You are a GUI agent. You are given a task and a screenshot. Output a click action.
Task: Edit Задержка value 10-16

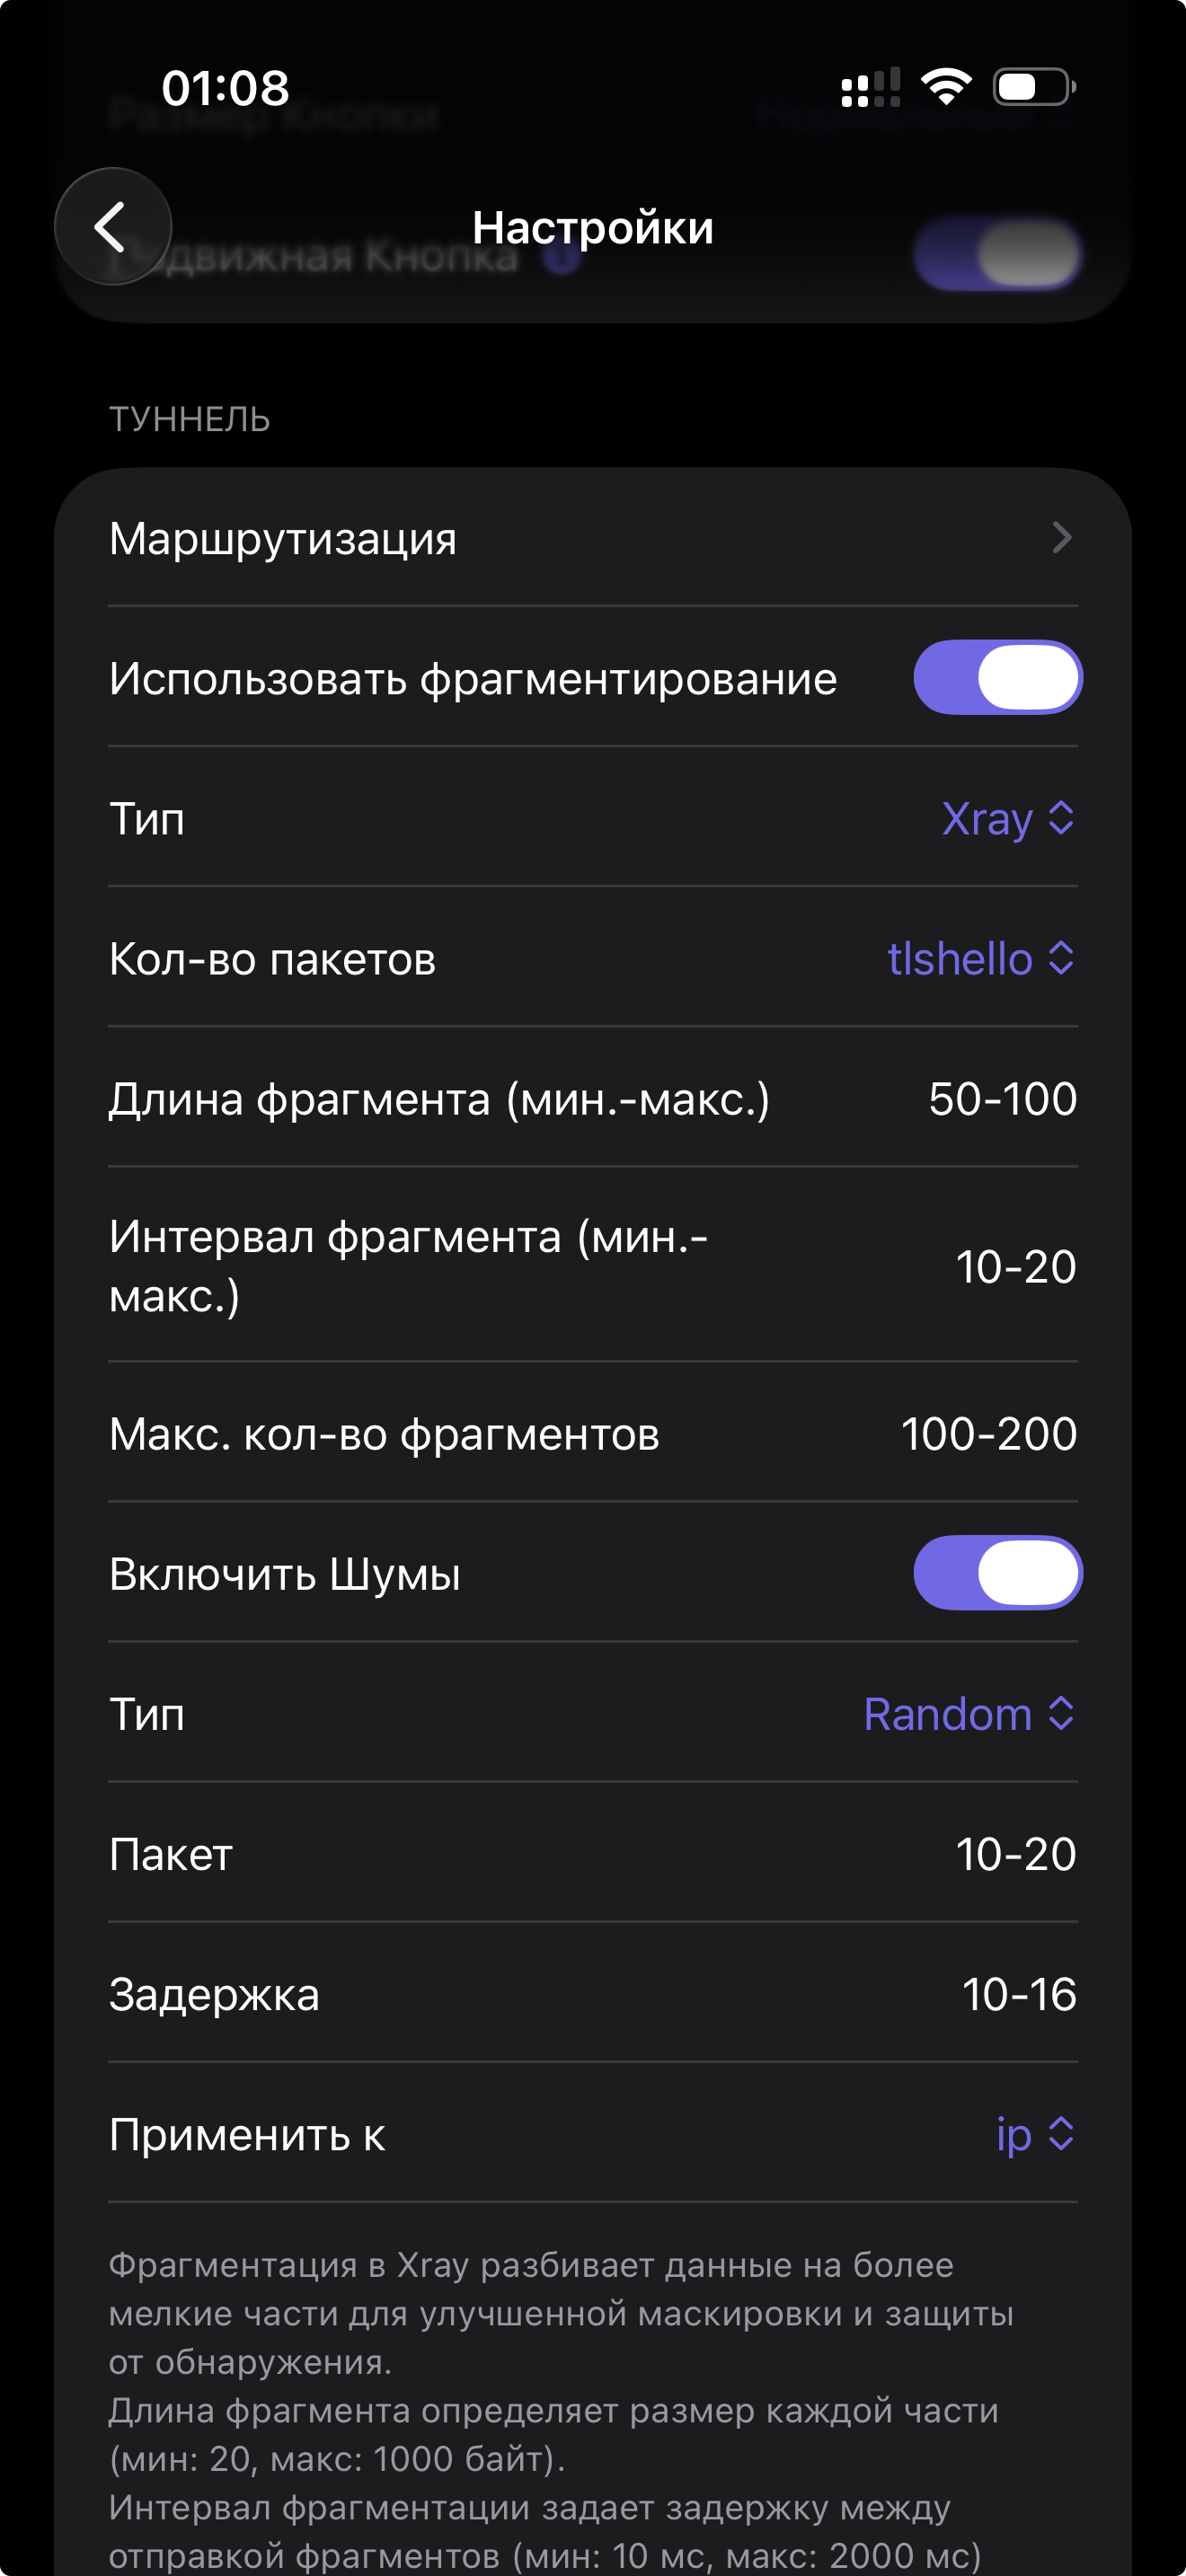[1019, 1994]
